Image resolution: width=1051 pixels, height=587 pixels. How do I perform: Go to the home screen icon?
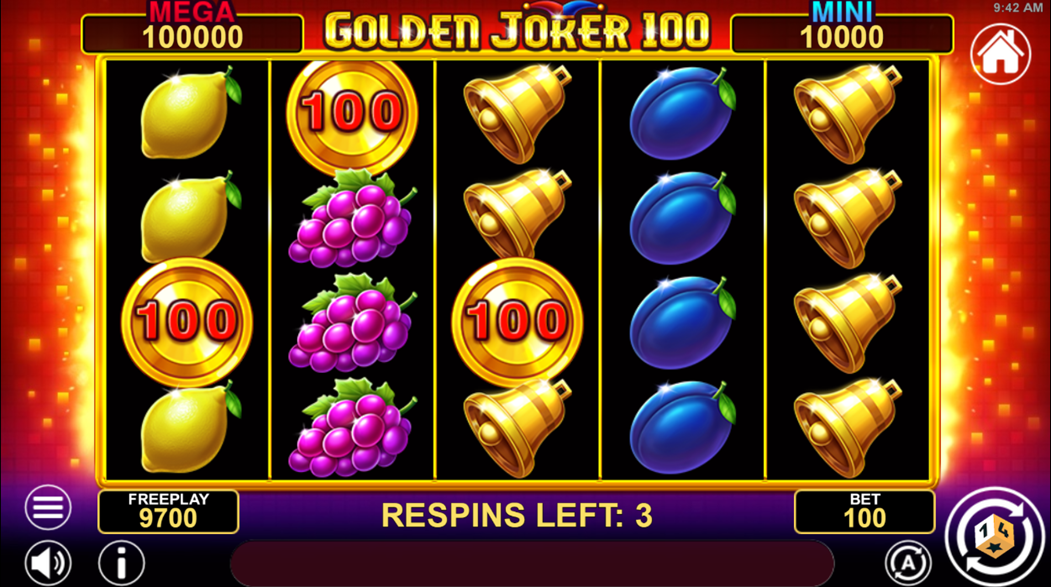click(1000, 54)
